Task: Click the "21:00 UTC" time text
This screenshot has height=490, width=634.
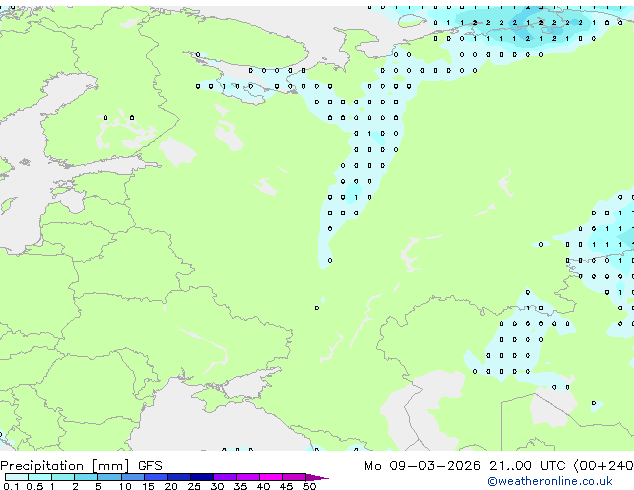Action: (527, 466)
